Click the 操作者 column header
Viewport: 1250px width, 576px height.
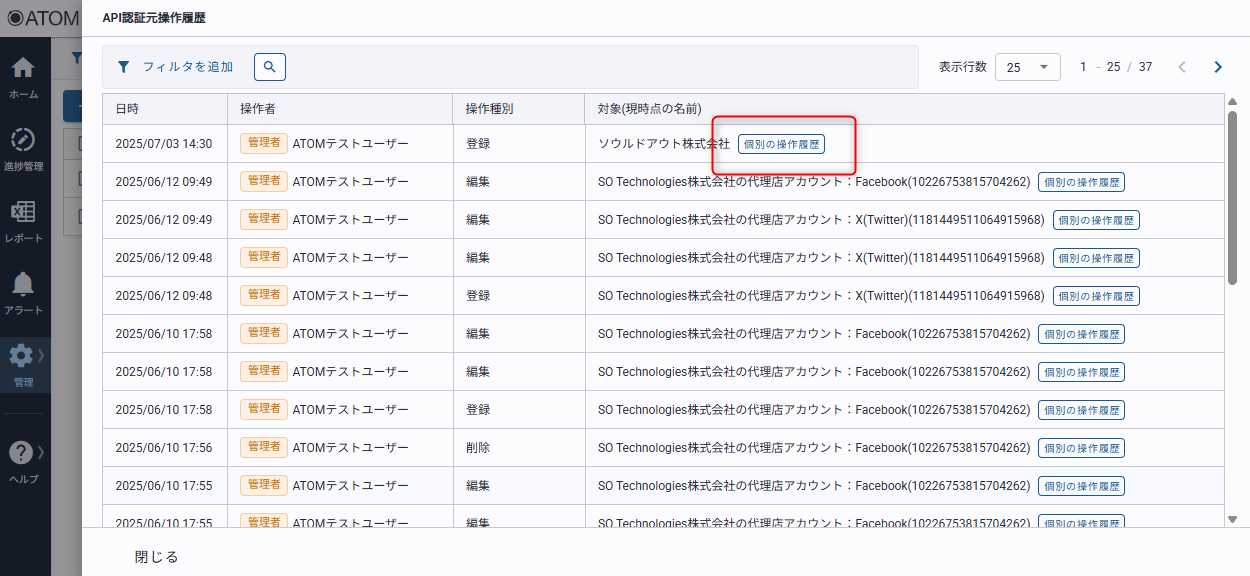258,109
